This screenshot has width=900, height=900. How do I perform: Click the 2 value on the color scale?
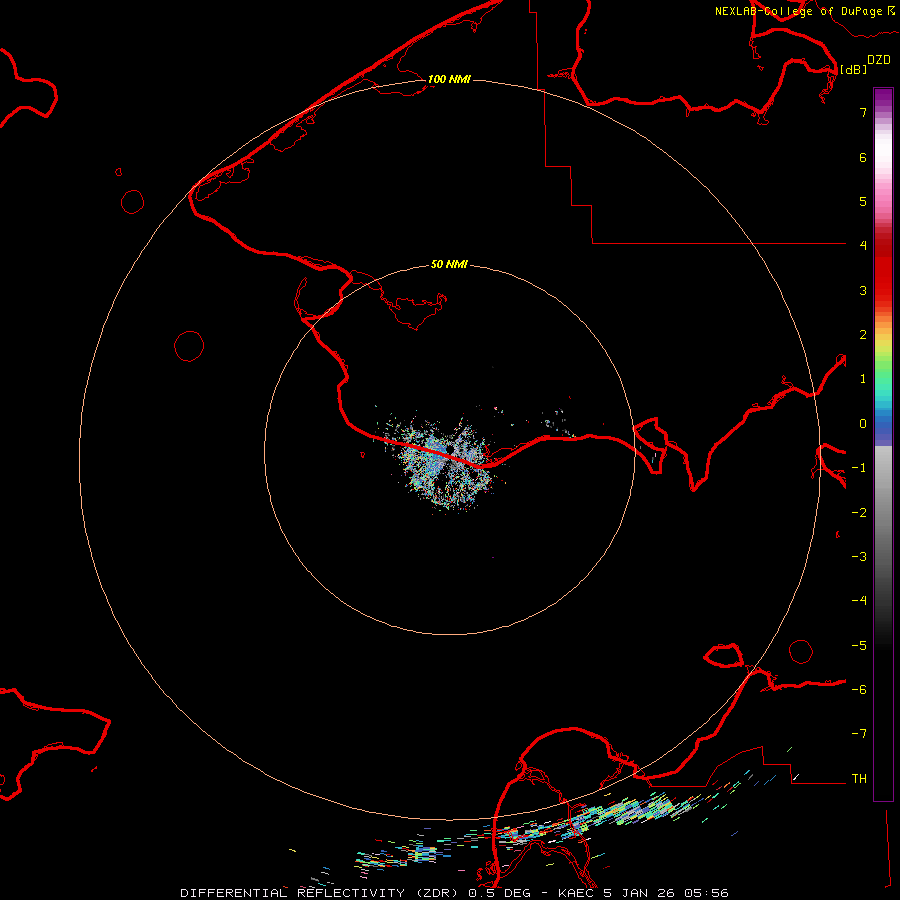863,335
